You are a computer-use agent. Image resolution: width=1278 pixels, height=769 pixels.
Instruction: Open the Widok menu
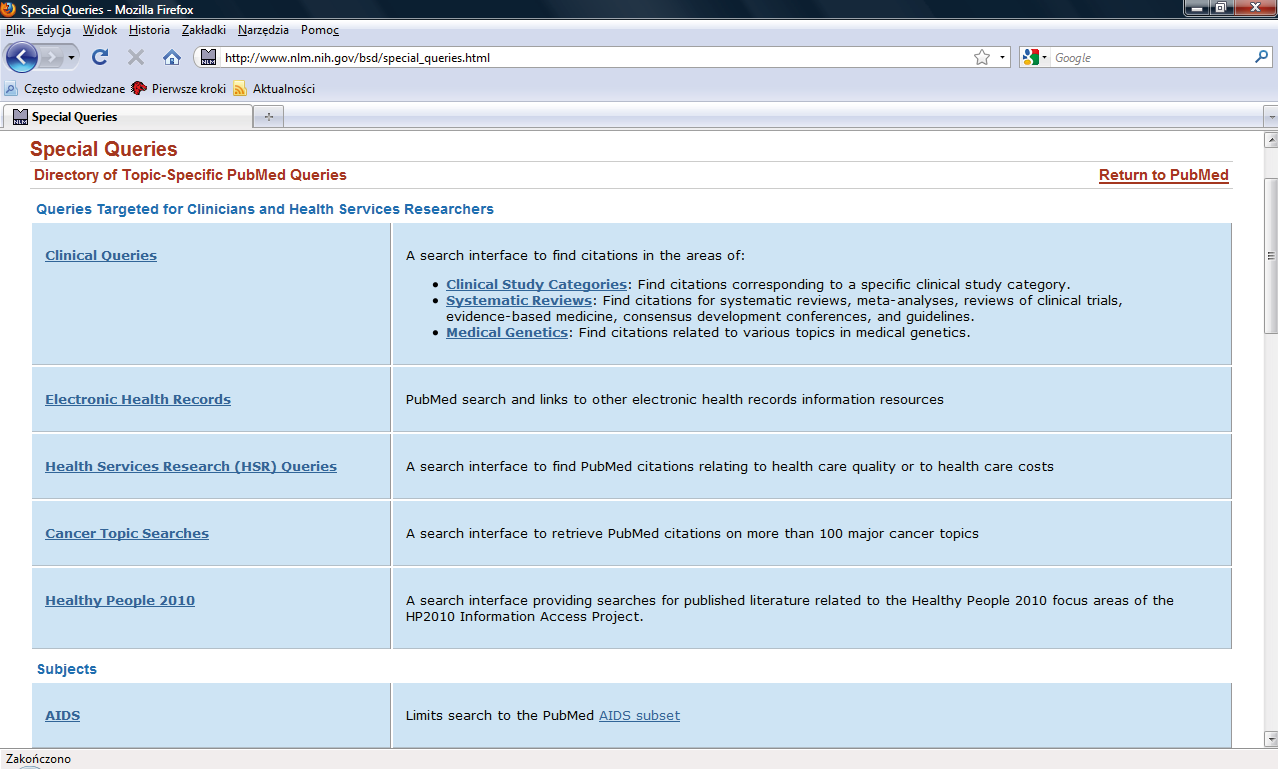pos(100,30)
